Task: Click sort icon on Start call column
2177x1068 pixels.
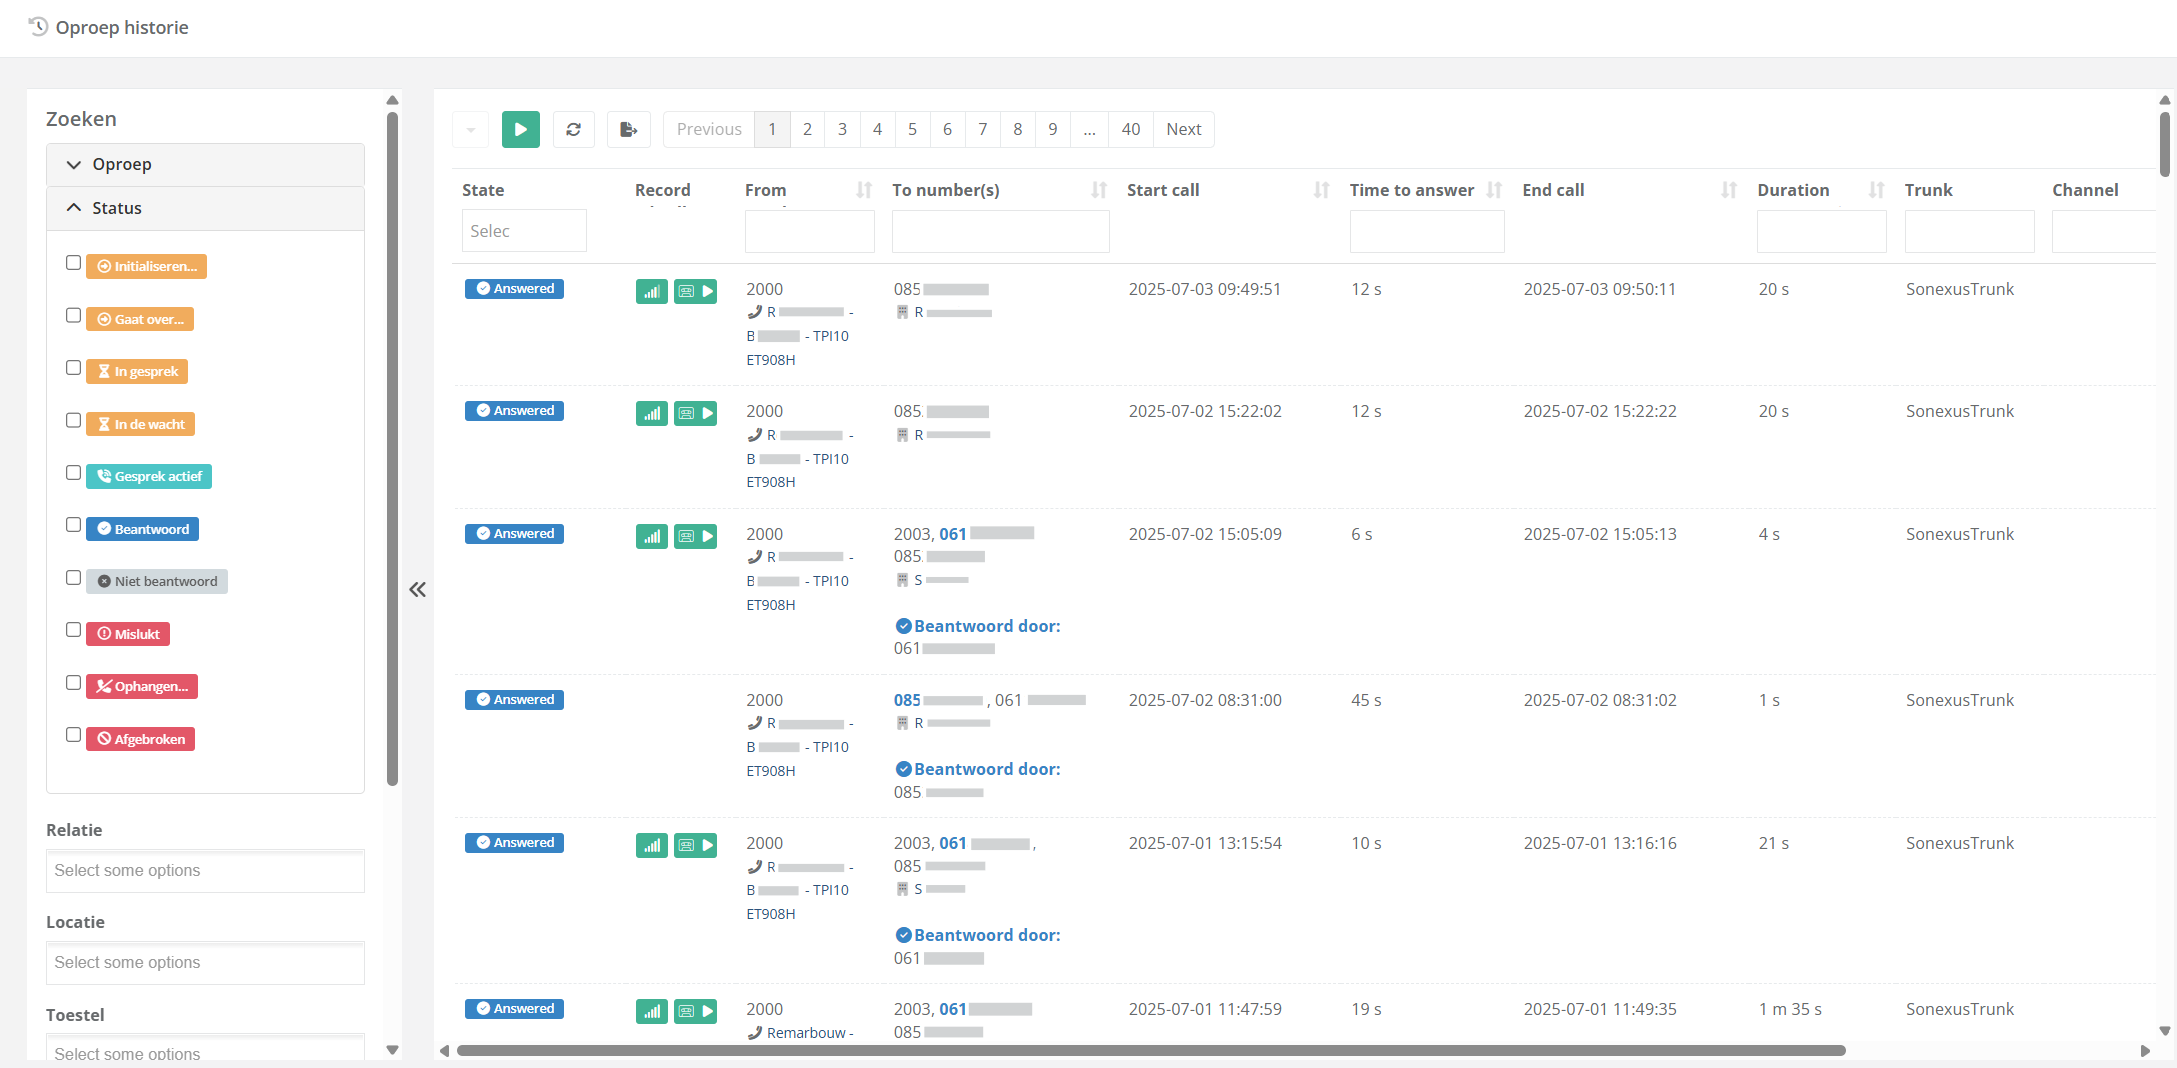Action: coord(1321,190)
